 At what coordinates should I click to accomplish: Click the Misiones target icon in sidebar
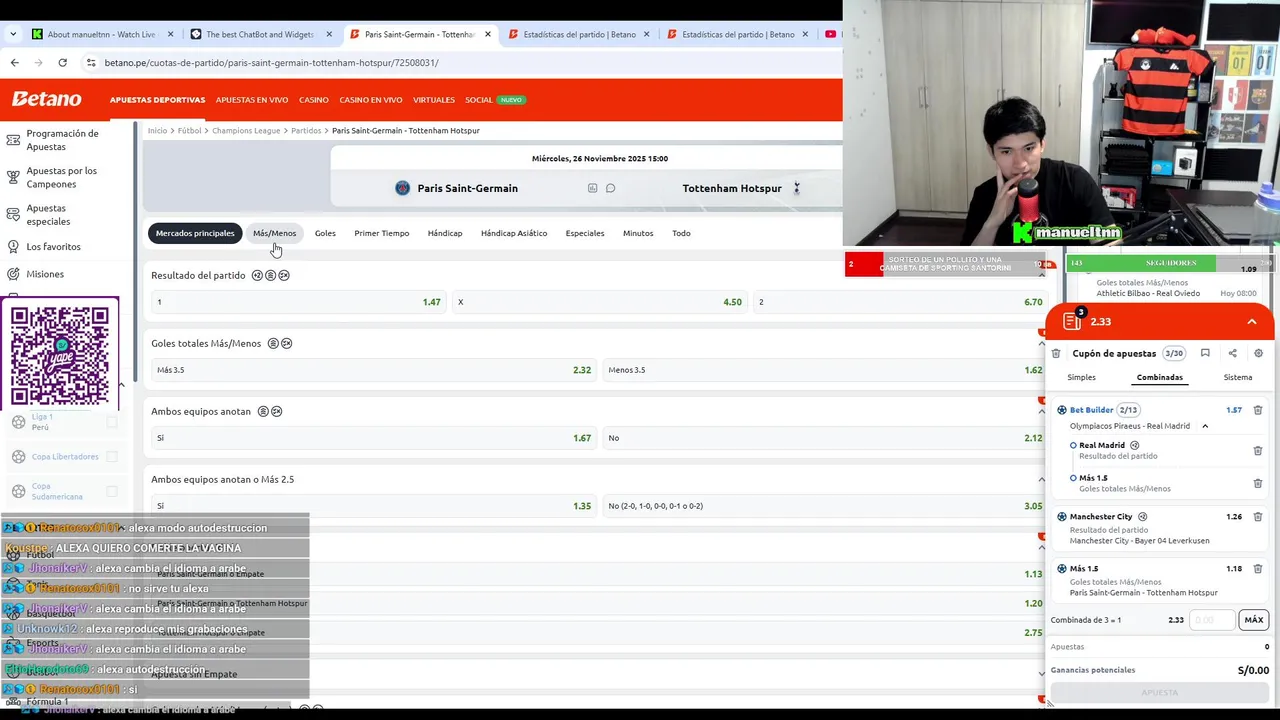click(13, 274)
